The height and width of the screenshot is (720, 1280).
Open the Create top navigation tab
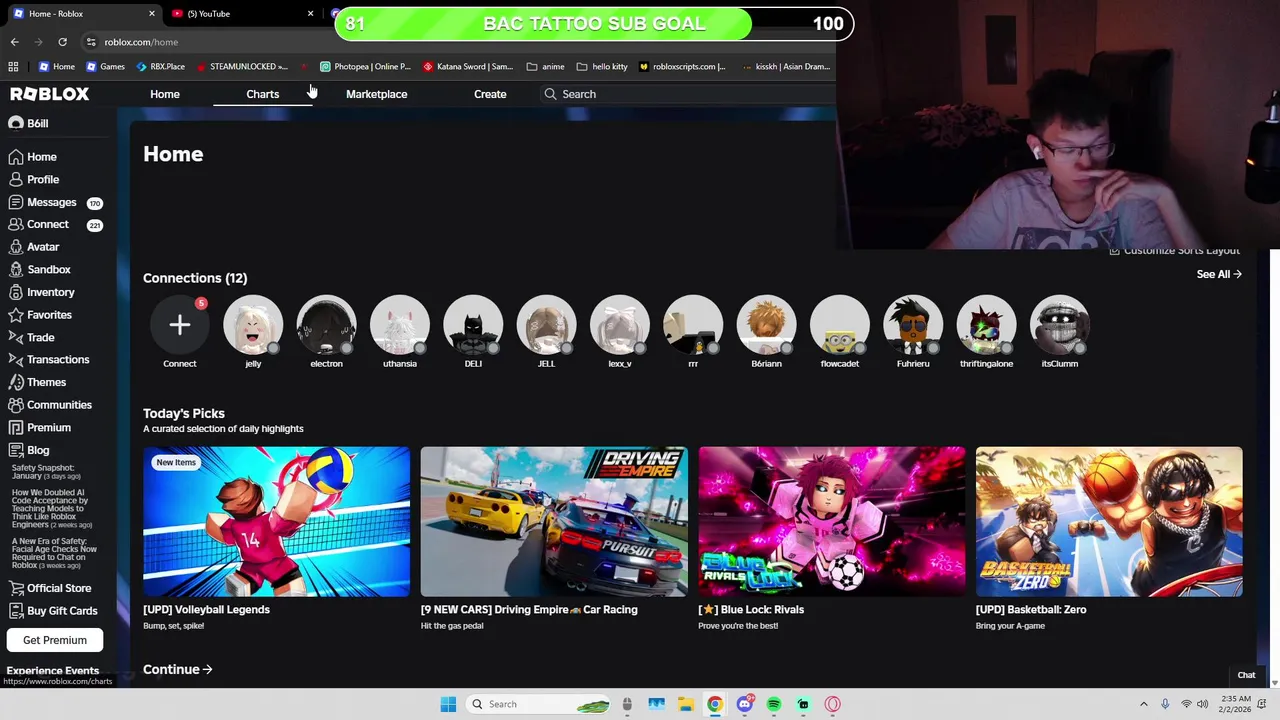tap(490, 94)
